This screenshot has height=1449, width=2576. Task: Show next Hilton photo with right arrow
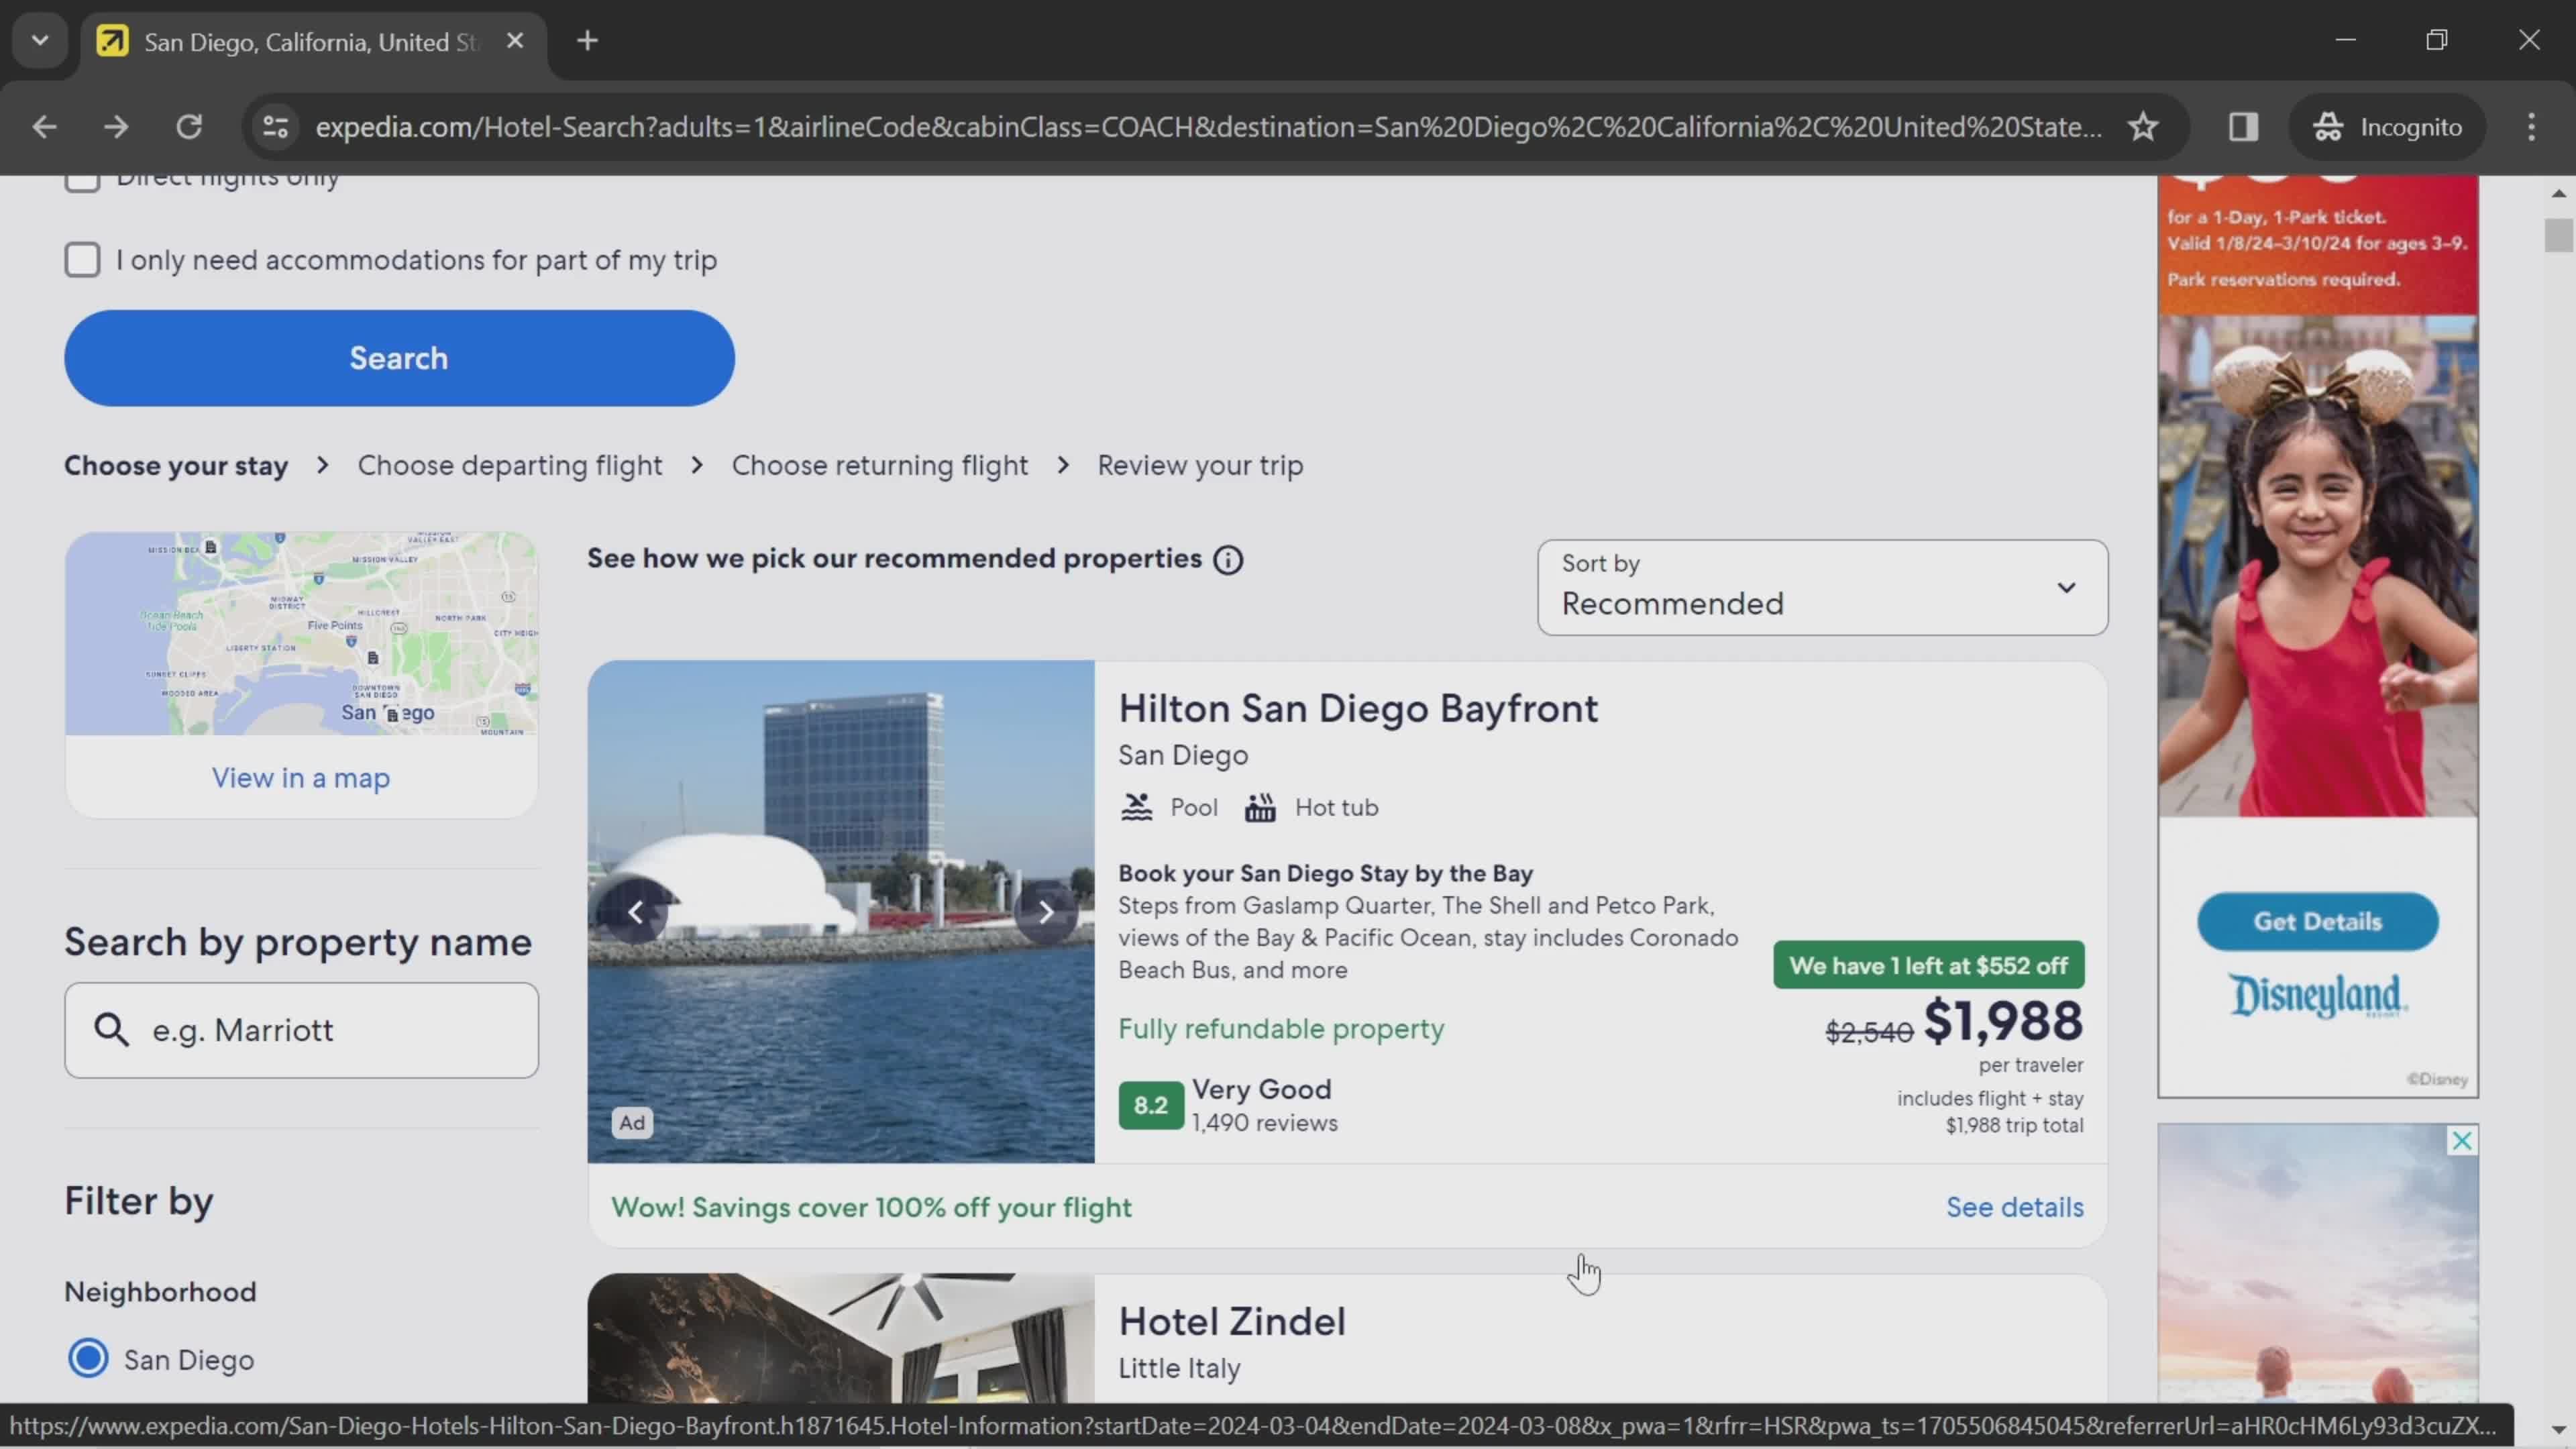point(1046,912)
